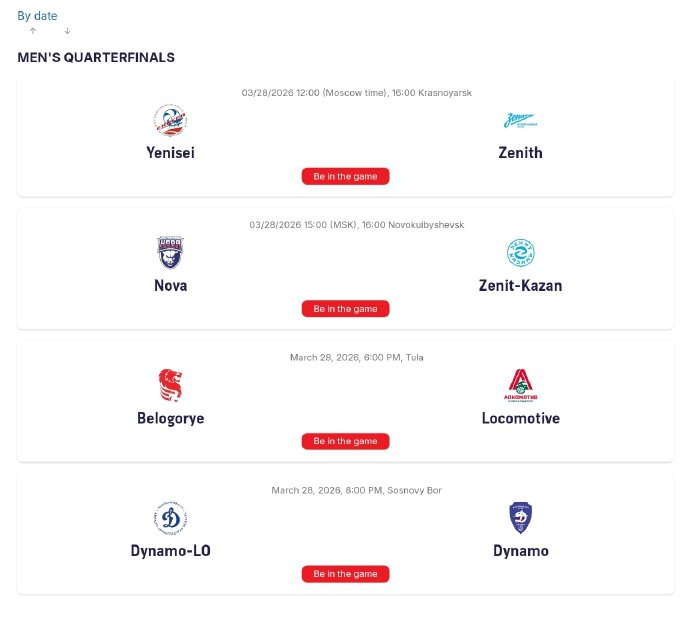Click Be in the game for Belogorye match

pos(345,441)
